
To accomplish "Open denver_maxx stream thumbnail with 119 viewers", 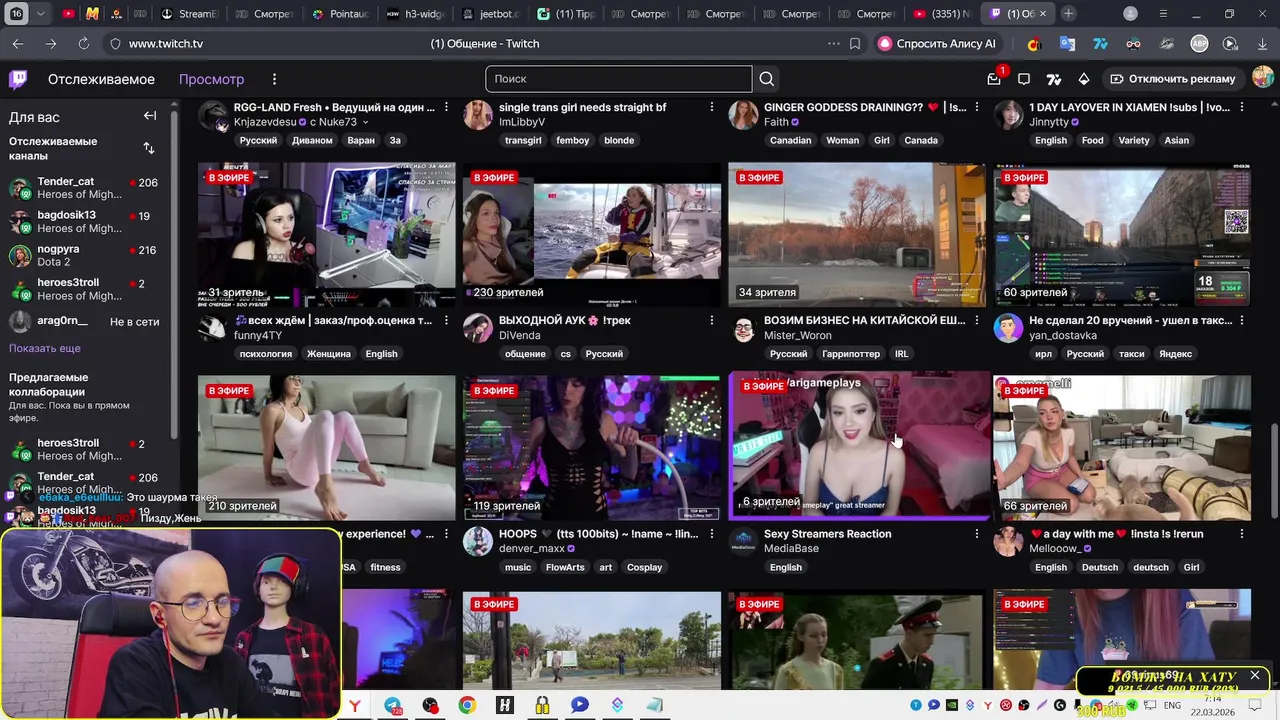I will pos(591,448).
